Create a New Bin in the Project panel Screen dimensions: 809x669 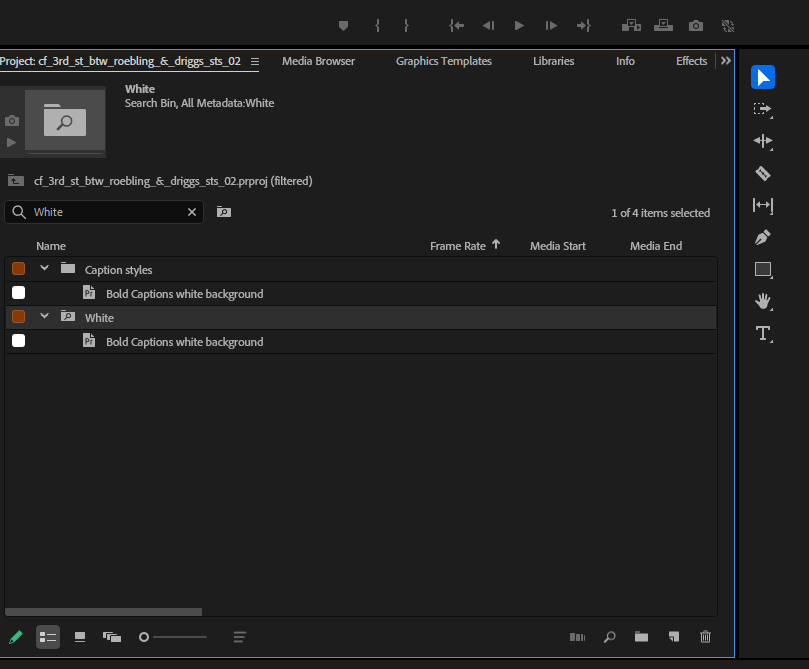click(641, 637)
